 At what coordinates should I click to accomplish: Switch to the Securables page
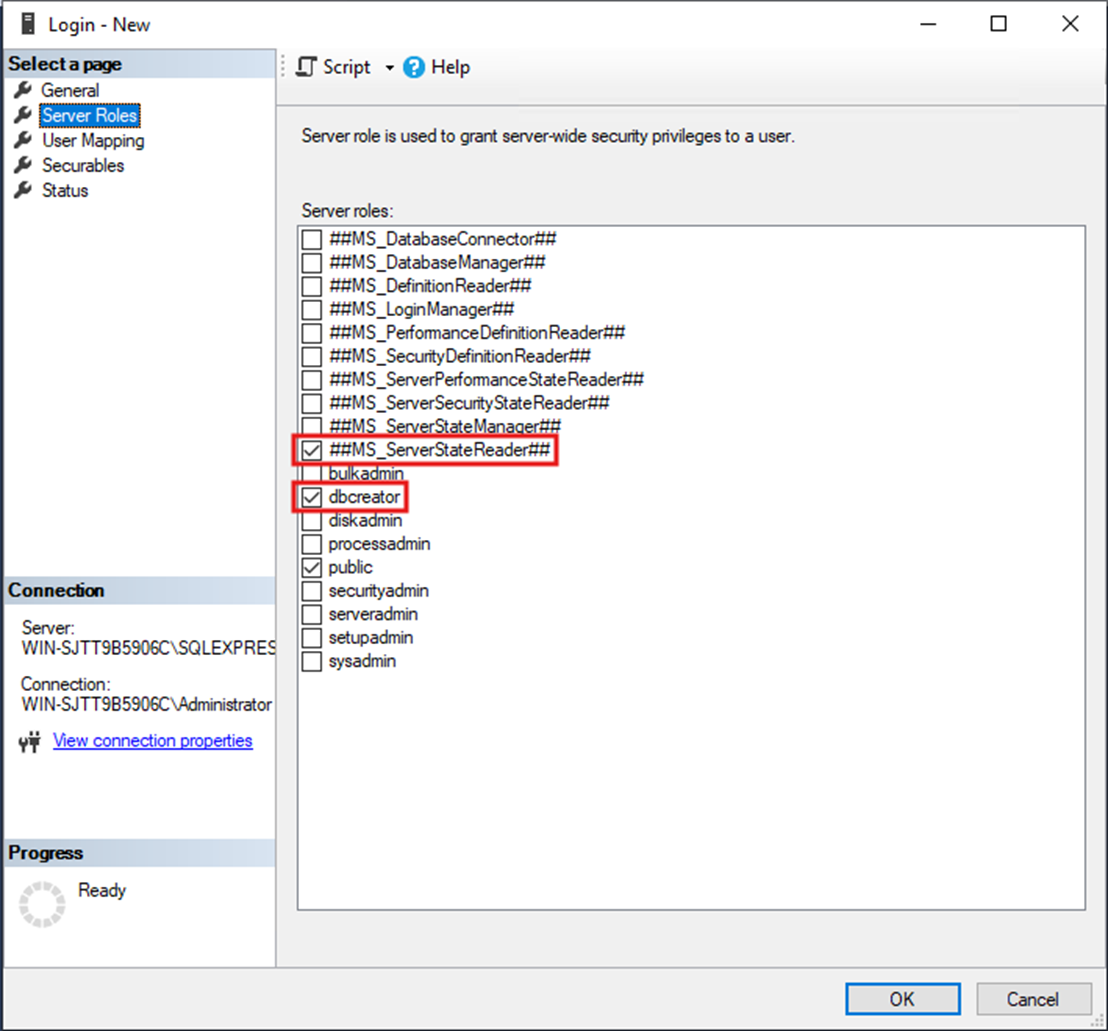click(83, 165)
